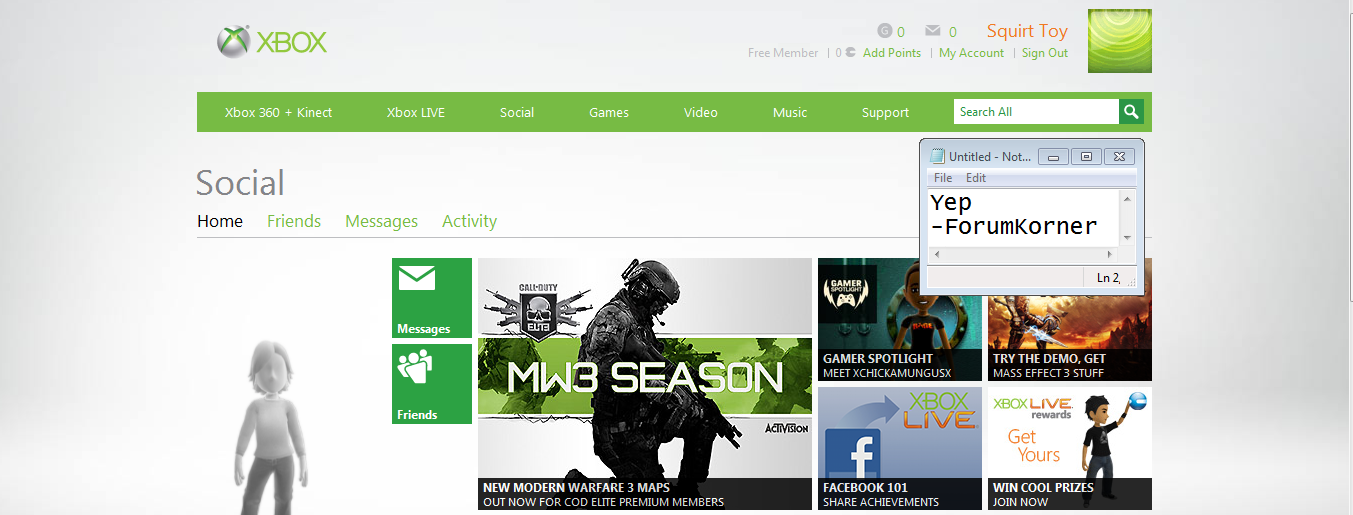Click the Squirt Toy gamertag

tap(1027, 31)
